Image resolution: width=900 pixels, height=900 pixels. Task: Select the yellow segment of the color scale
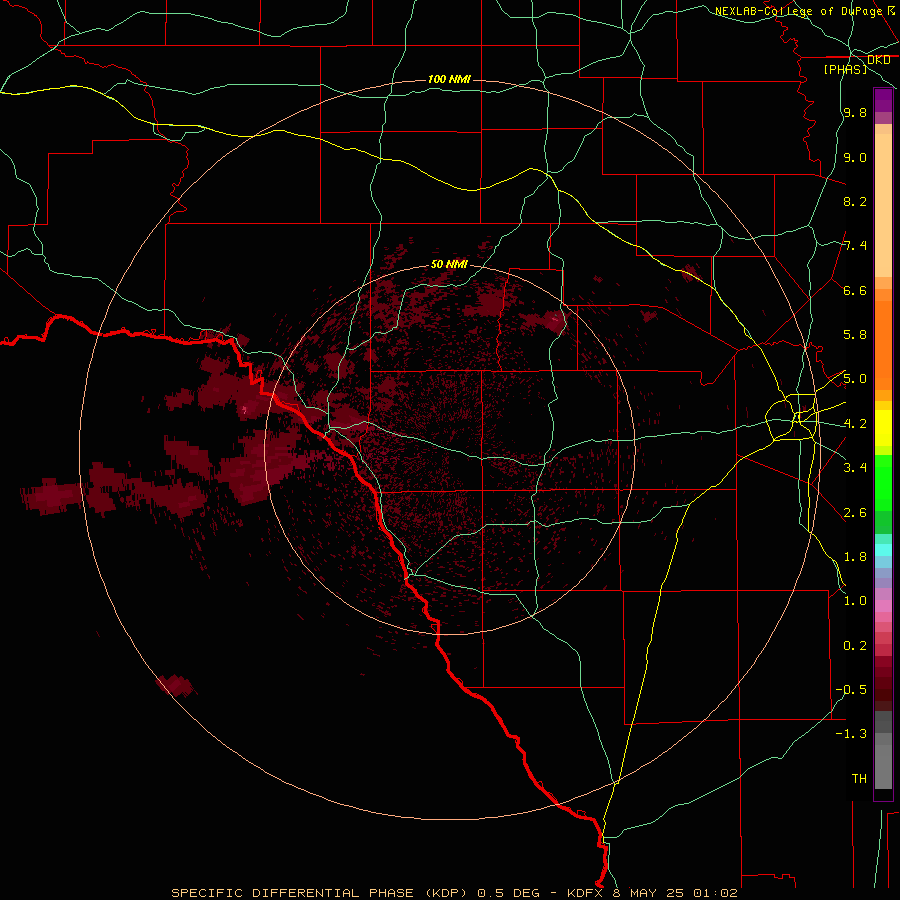(883, 428)
